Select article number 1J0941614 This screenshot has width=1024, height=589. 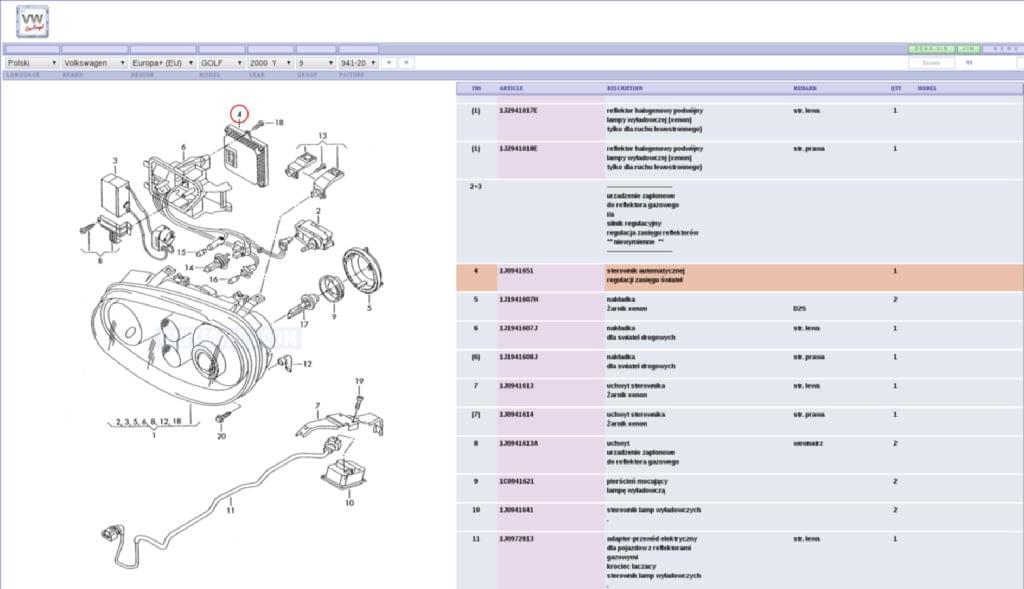[516, 415]
